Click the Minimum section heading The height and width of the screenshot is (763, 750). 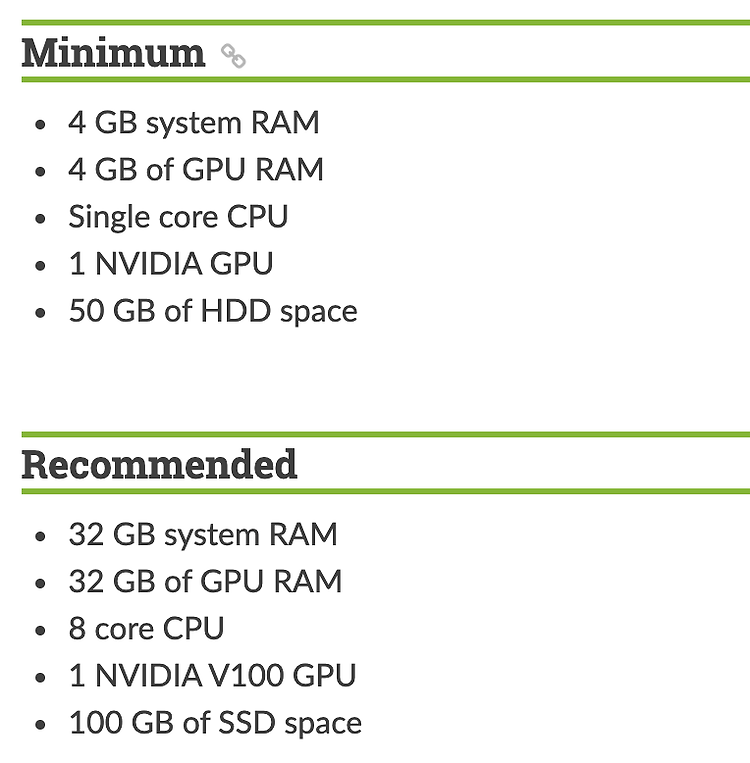(113, 53)
